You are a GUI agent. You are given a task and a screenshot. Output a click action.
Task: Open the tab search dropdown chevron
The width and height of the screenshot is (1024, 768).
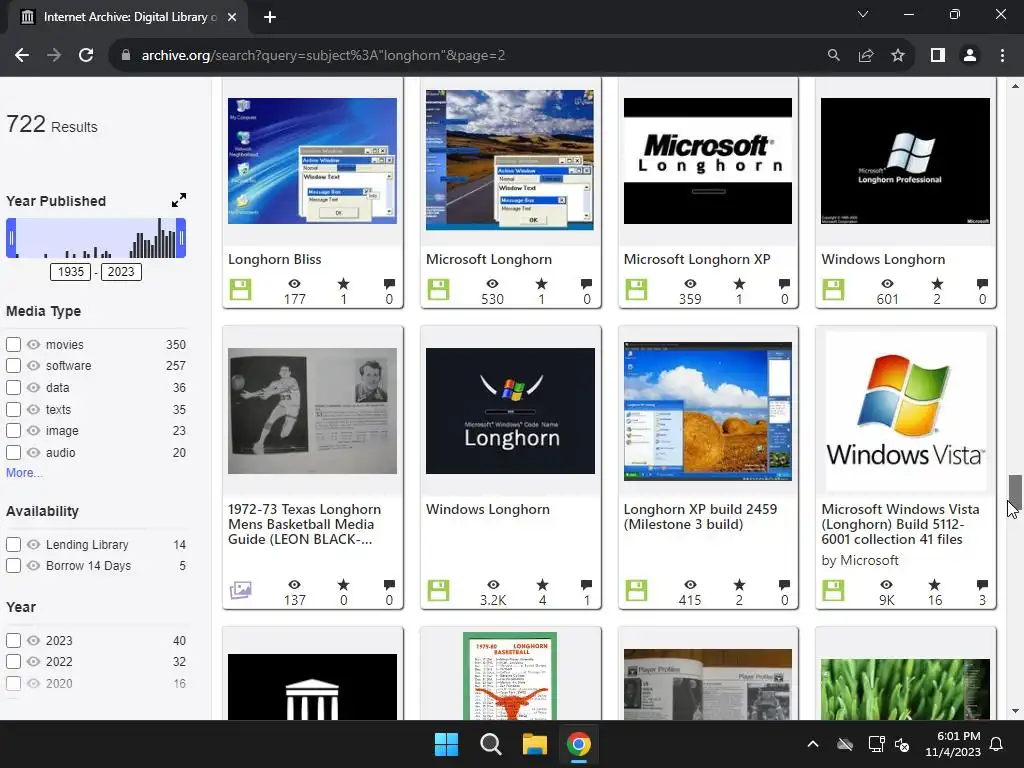(x=863, y=14)
